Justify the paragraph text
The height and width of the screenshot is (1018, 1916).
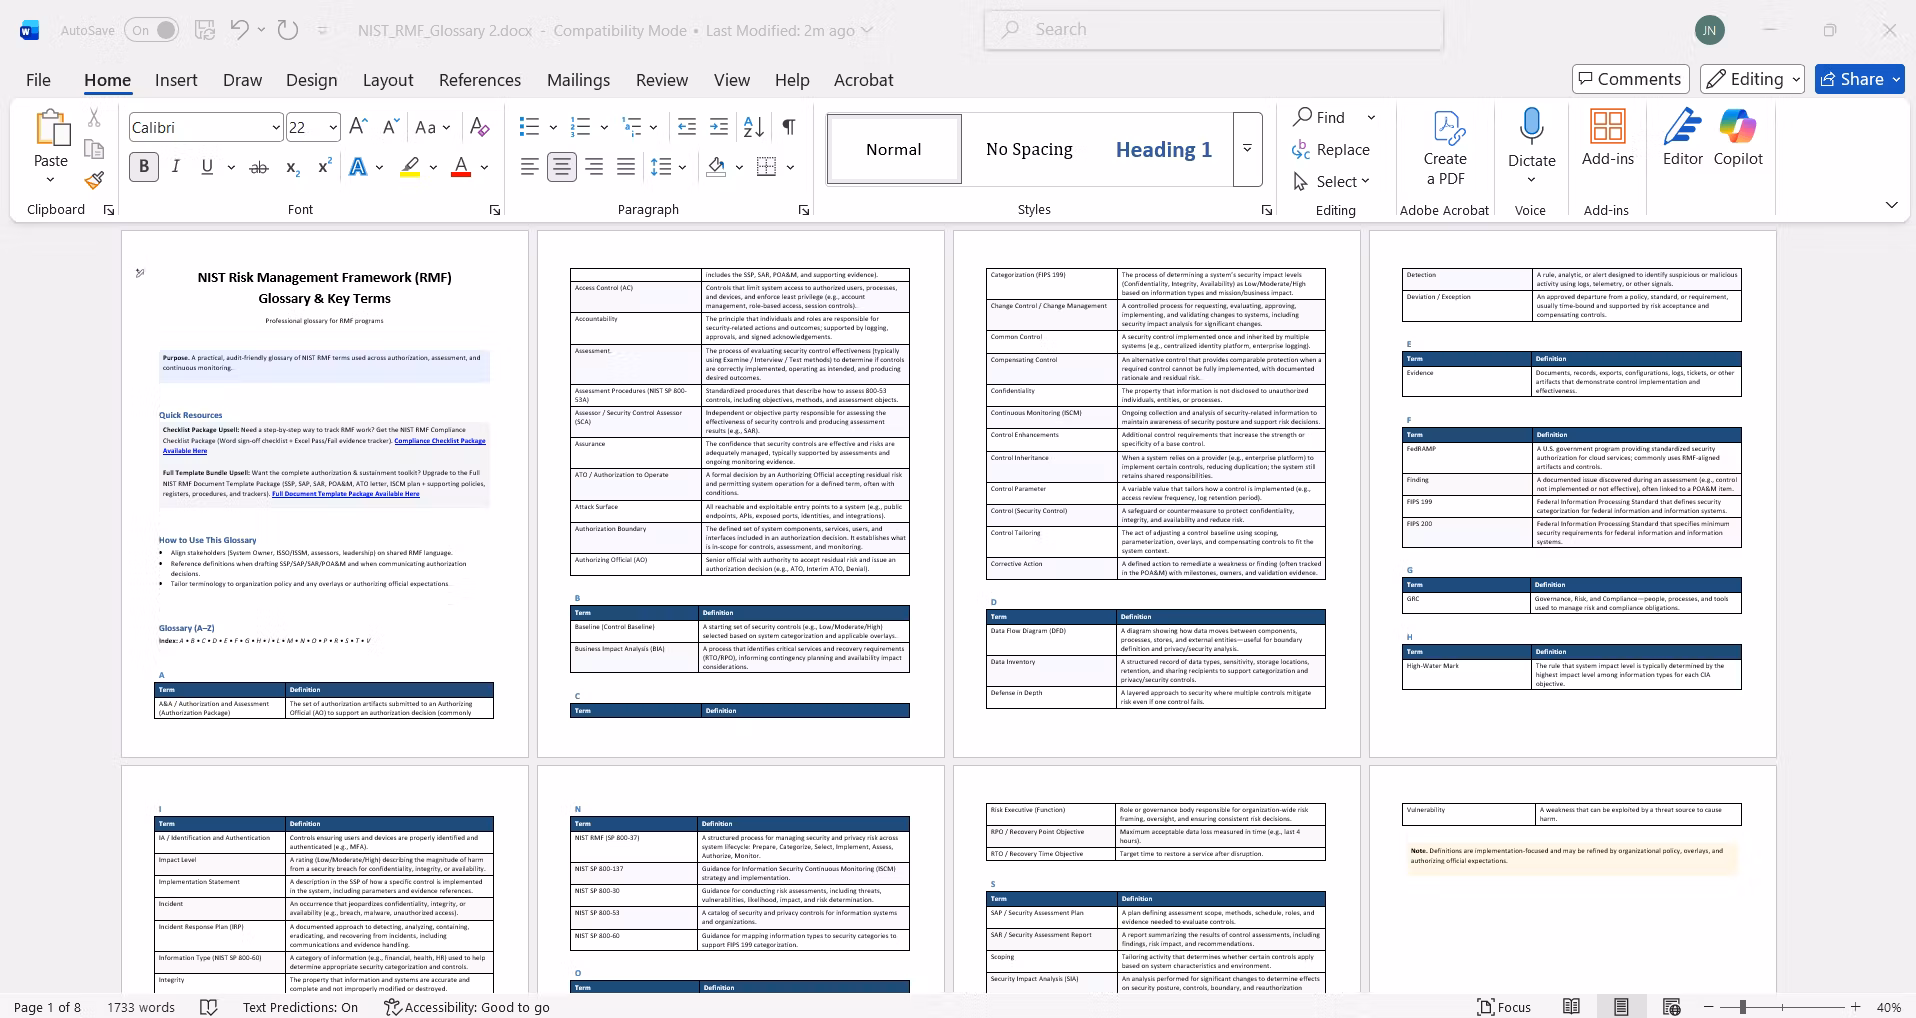[x=626, y=167]
